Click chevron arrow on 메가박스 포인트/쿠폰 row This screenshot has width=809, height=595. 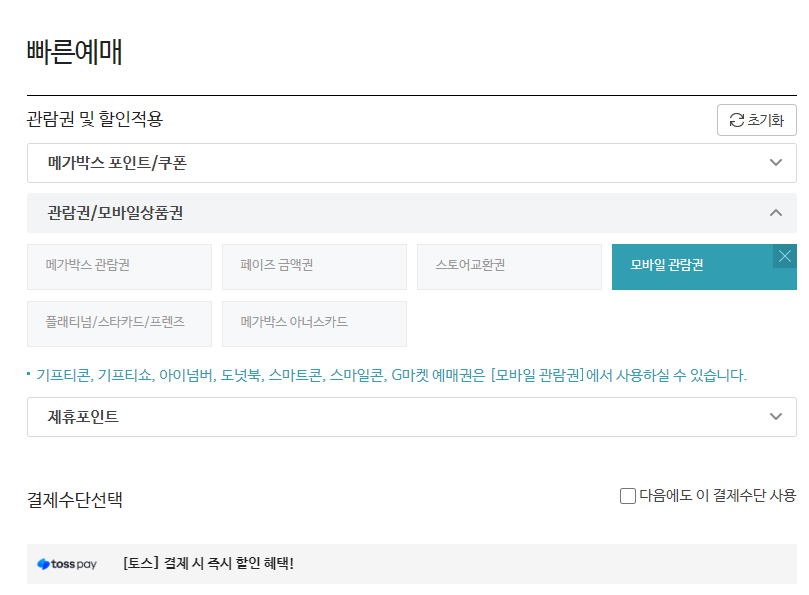click(x=775, y=163)
